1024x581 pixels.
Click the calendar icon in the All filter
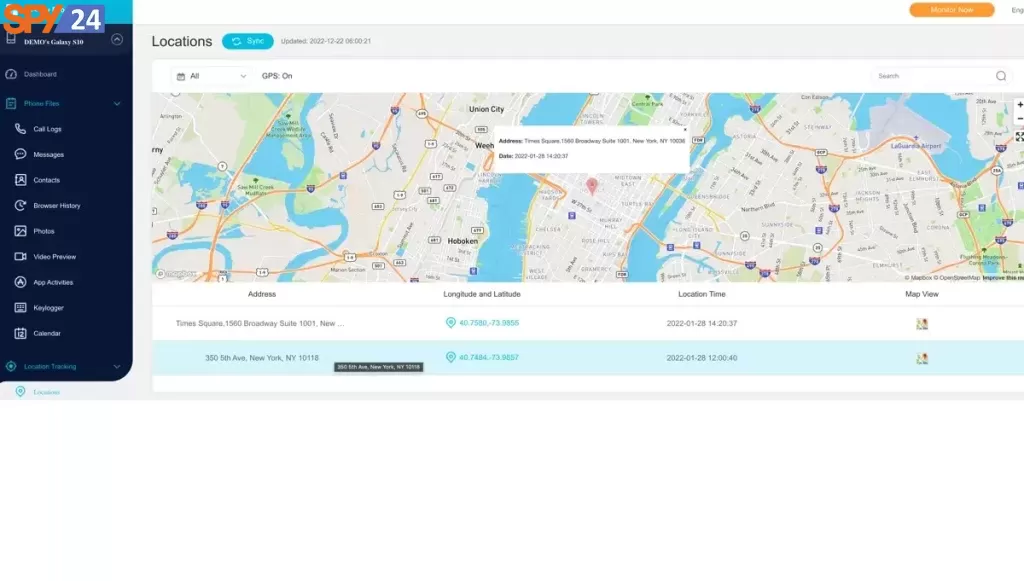(181, 76)
